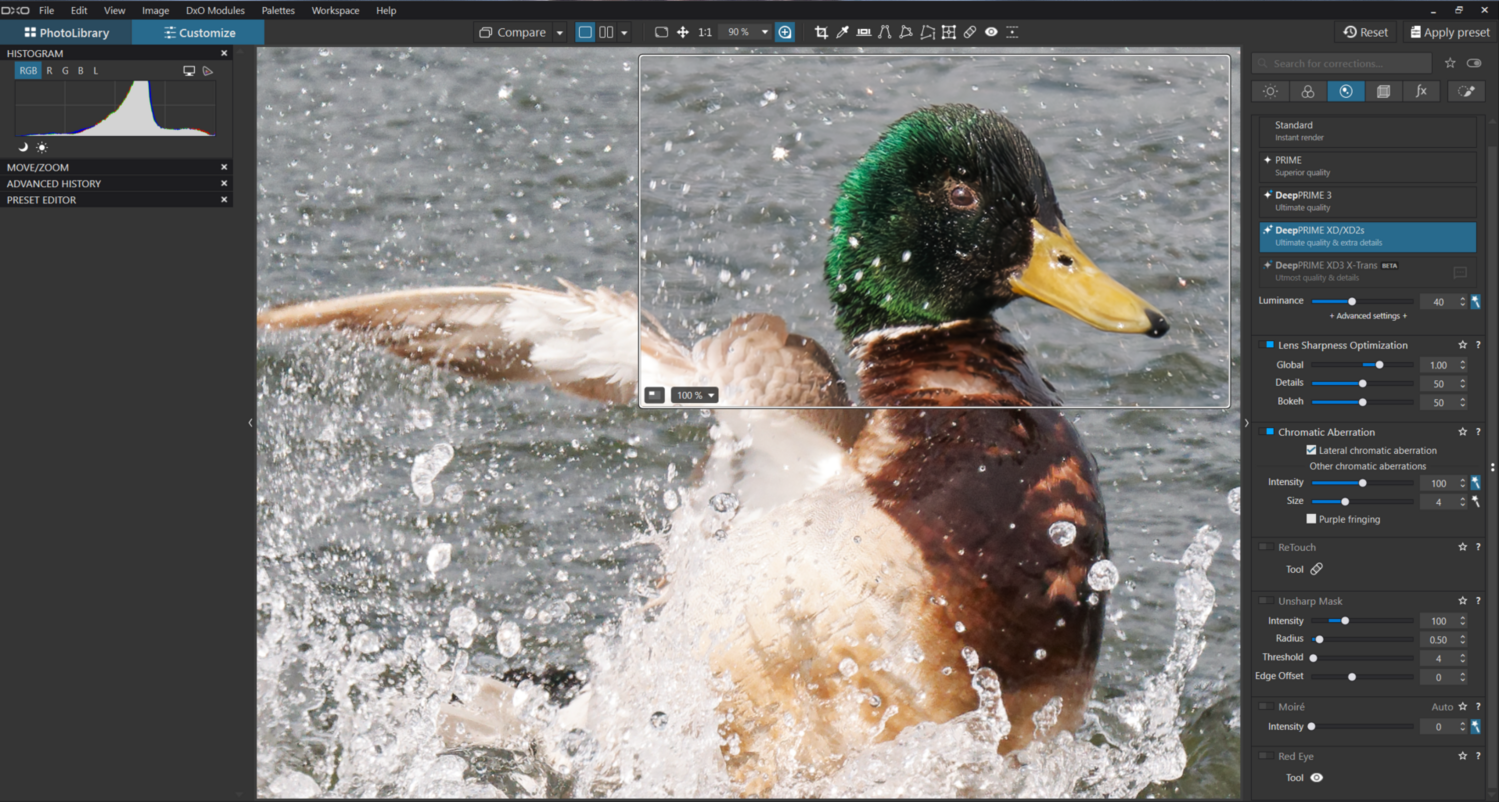Image resolution: width=1499 pixels, height=802 pixels.
Task: Toggle Chromatic Aberration correction on/off
Action: click(x=1267, y=432)
